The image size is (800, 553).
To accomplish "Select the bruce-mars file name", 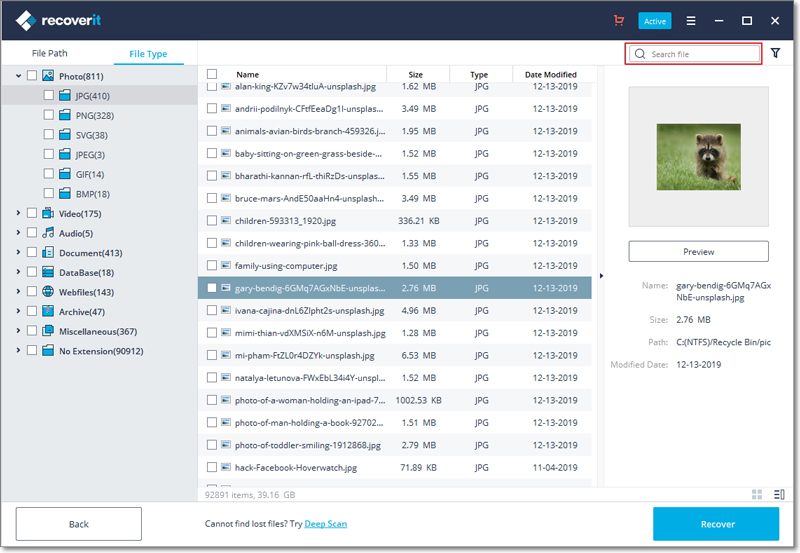I will click(309, 198).
